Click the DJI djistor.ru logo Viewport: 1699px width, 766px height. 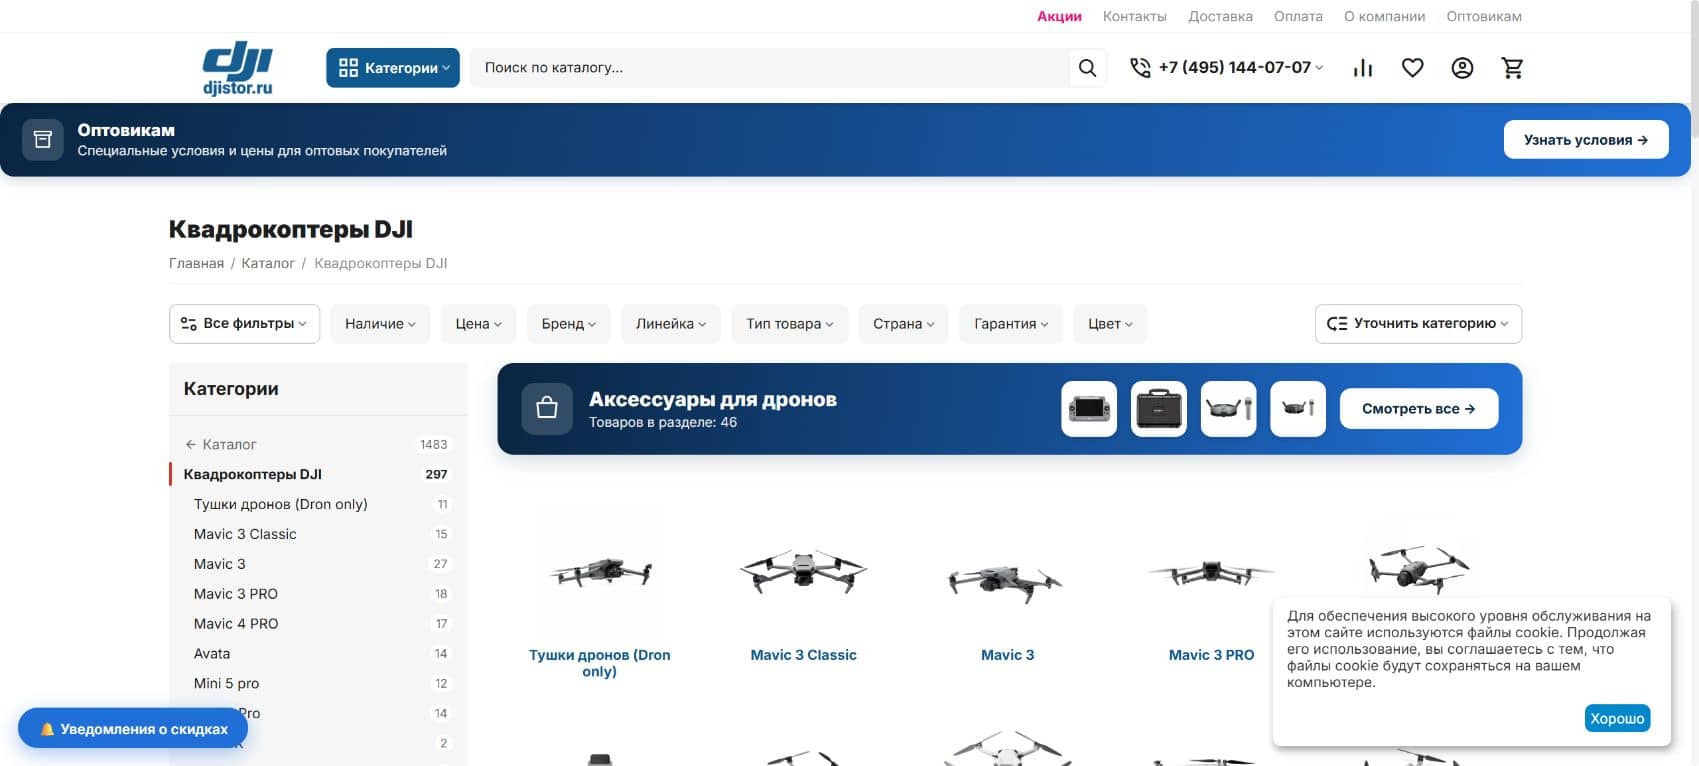tap(238, 69)
